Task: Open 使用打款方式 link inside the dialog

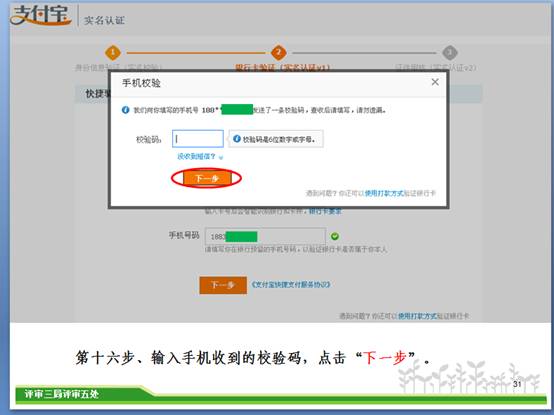Action: (x=384, y=193)
